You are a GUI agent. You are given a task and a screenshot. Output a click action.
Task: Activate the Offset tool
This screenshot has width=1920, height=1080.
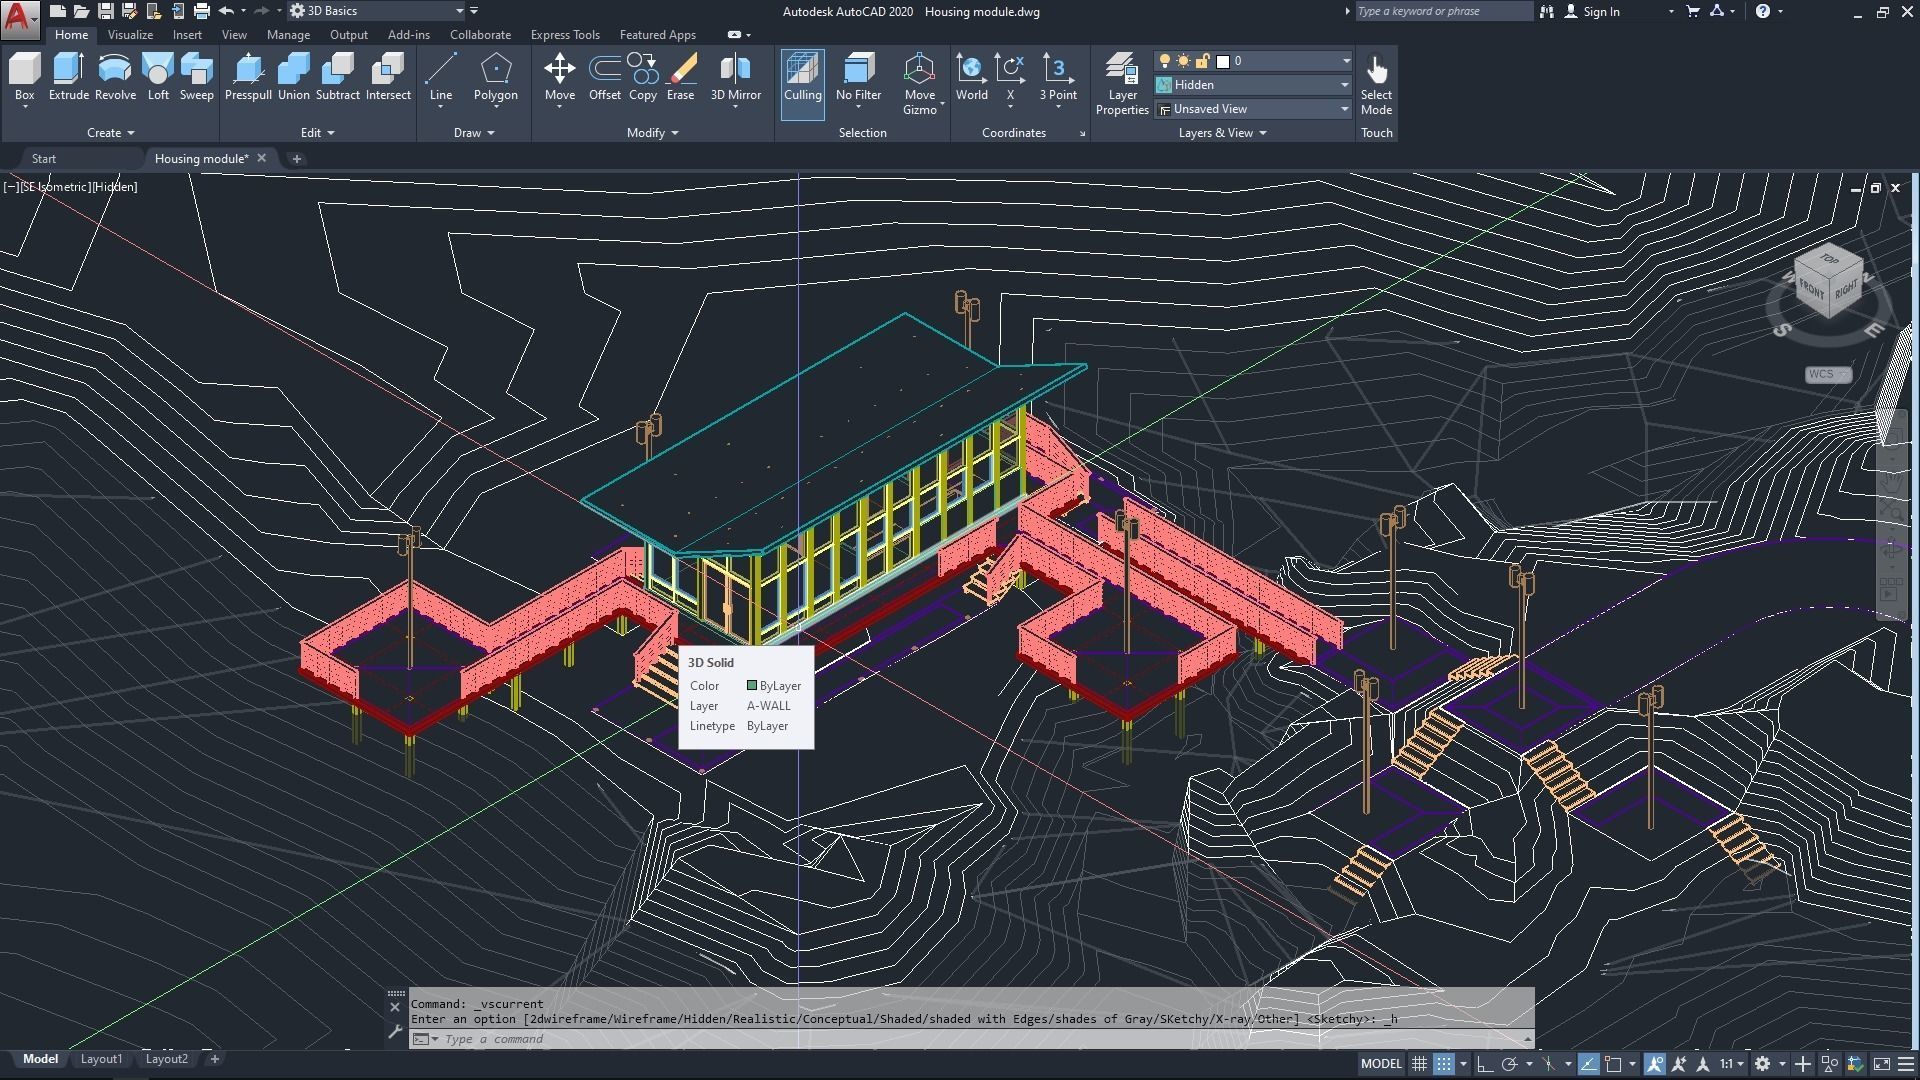[604, 77]
